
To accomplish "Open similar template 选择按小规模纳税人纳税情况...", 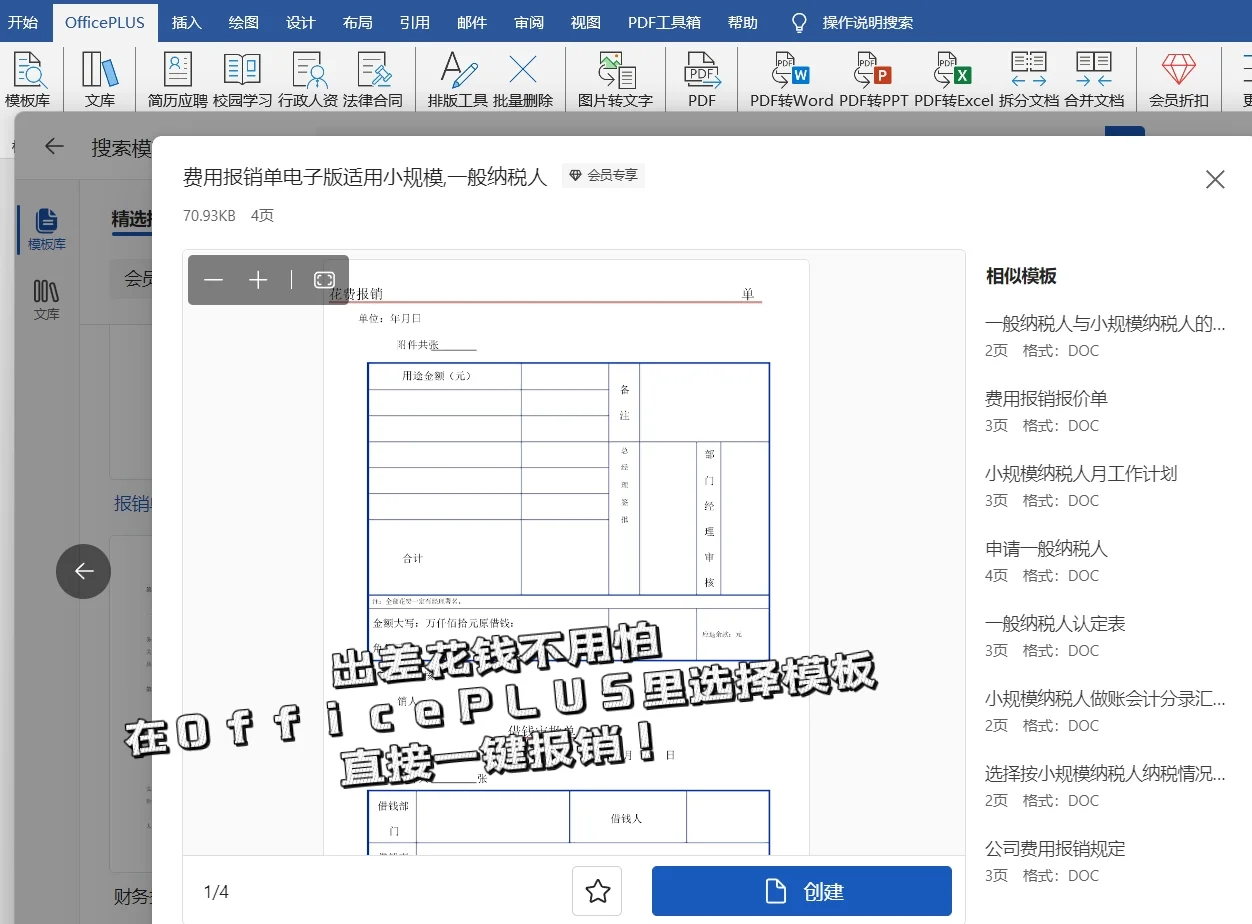I will tap(1105, 774).
